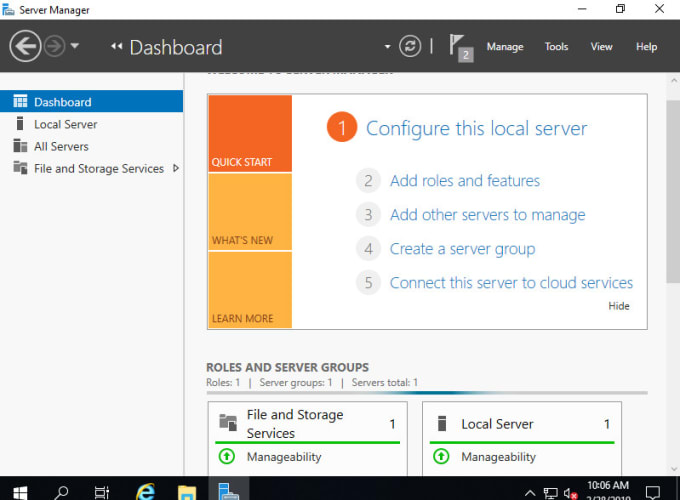This screenshot has width=680, height=500.
Task: Click the scrollbar up arrow
Action: pos(673,80)
